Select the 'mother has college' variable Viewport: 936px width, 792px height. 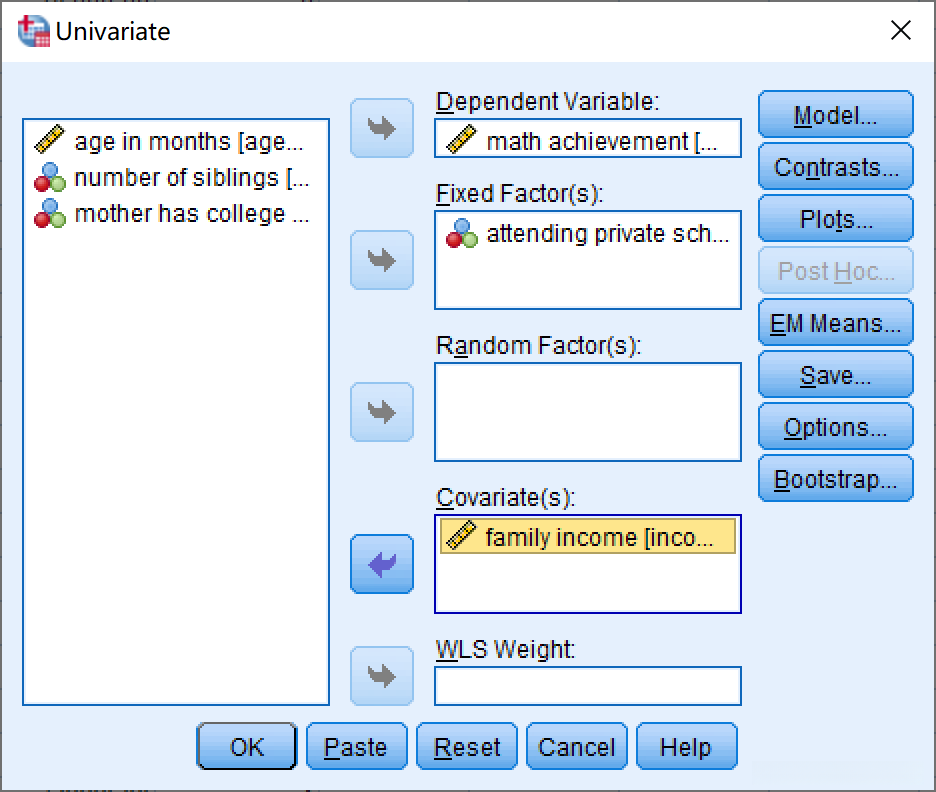[x=175, y=214]
